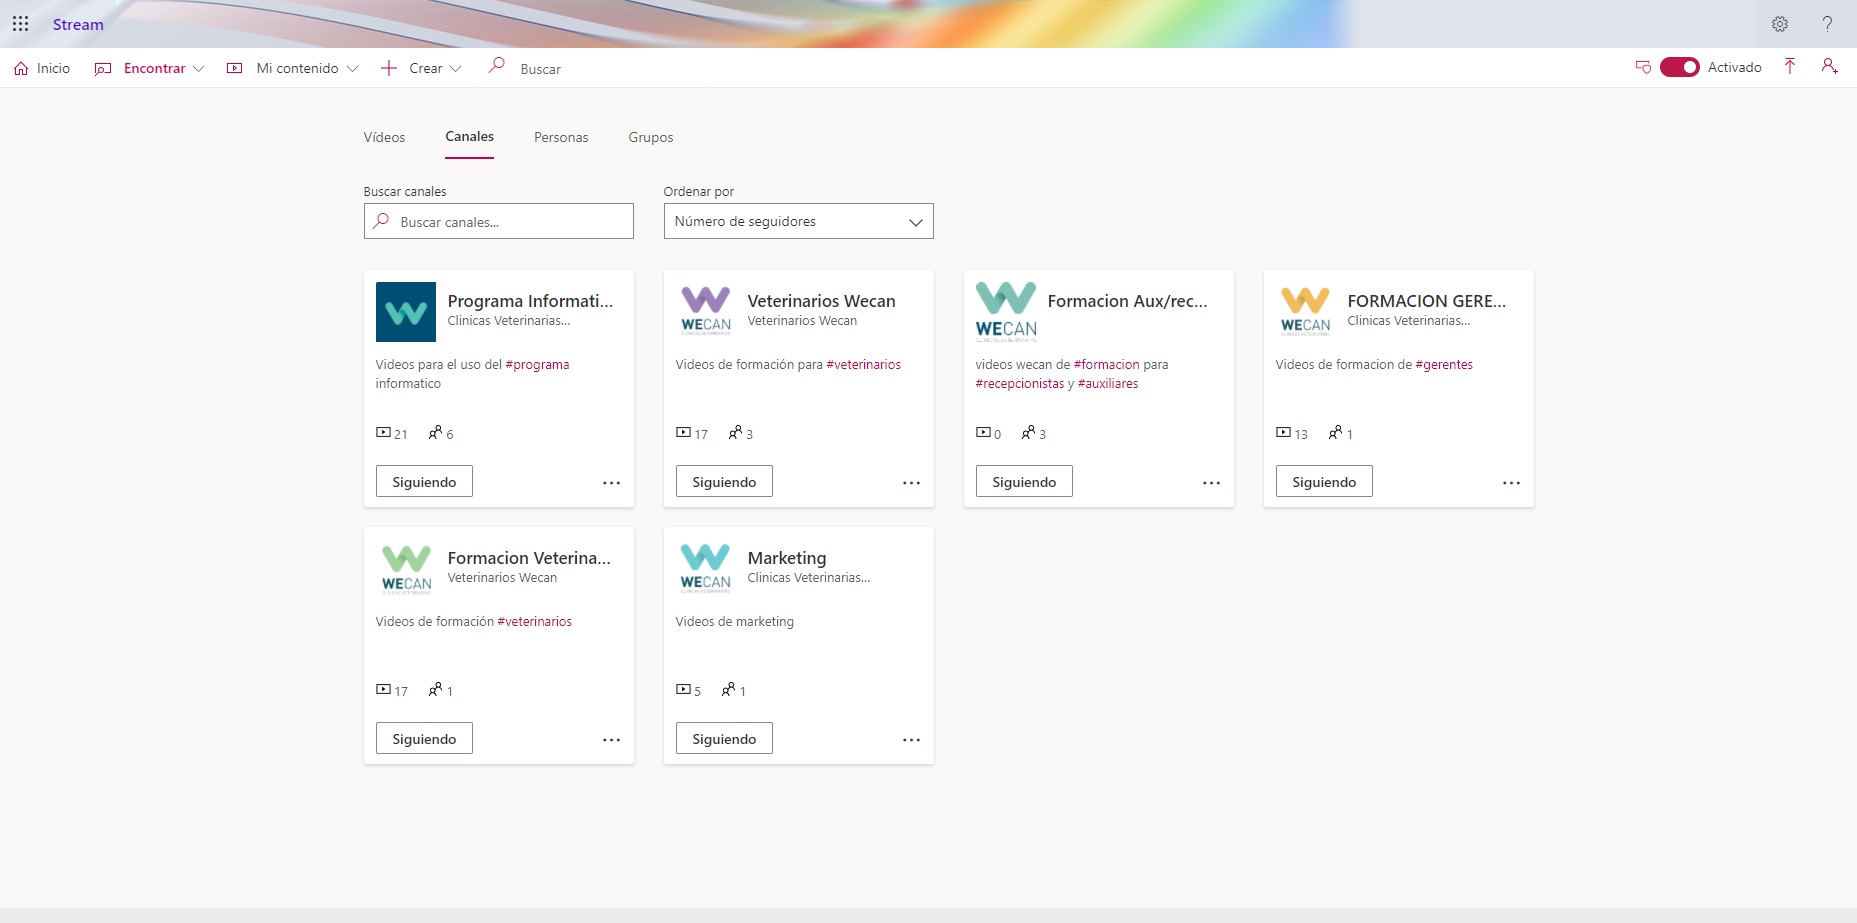The height and width of the screenshot is (923, 1857).
Task: Click the Formacion Aux/rec... teal logo
Action: pyautogui.click(x=1006, y=312)
